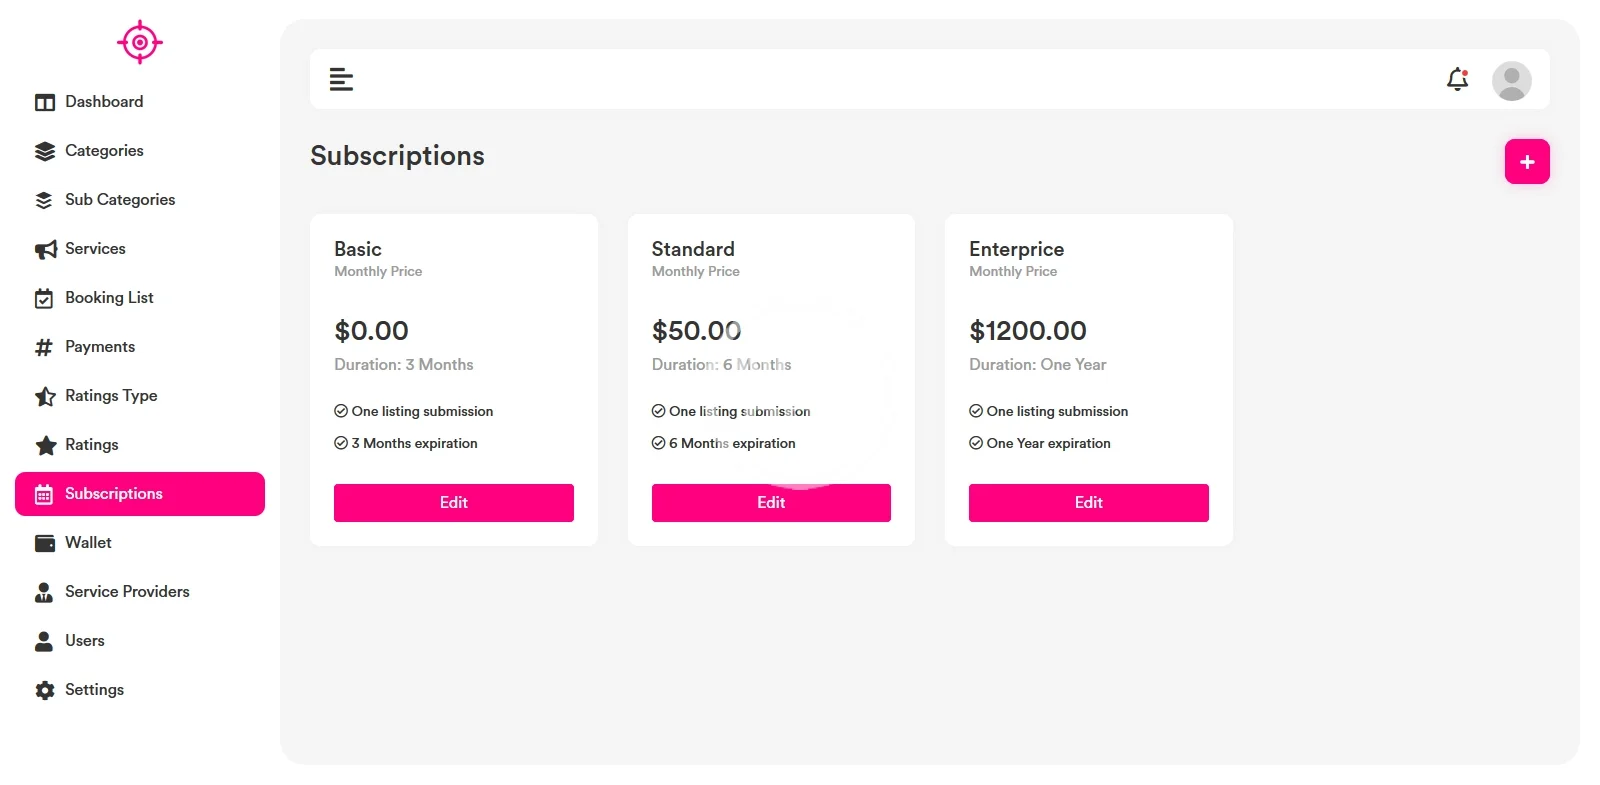The image size is (1600, 785).
Task: Click the Ratings star icon
Action: coord(45,445)
